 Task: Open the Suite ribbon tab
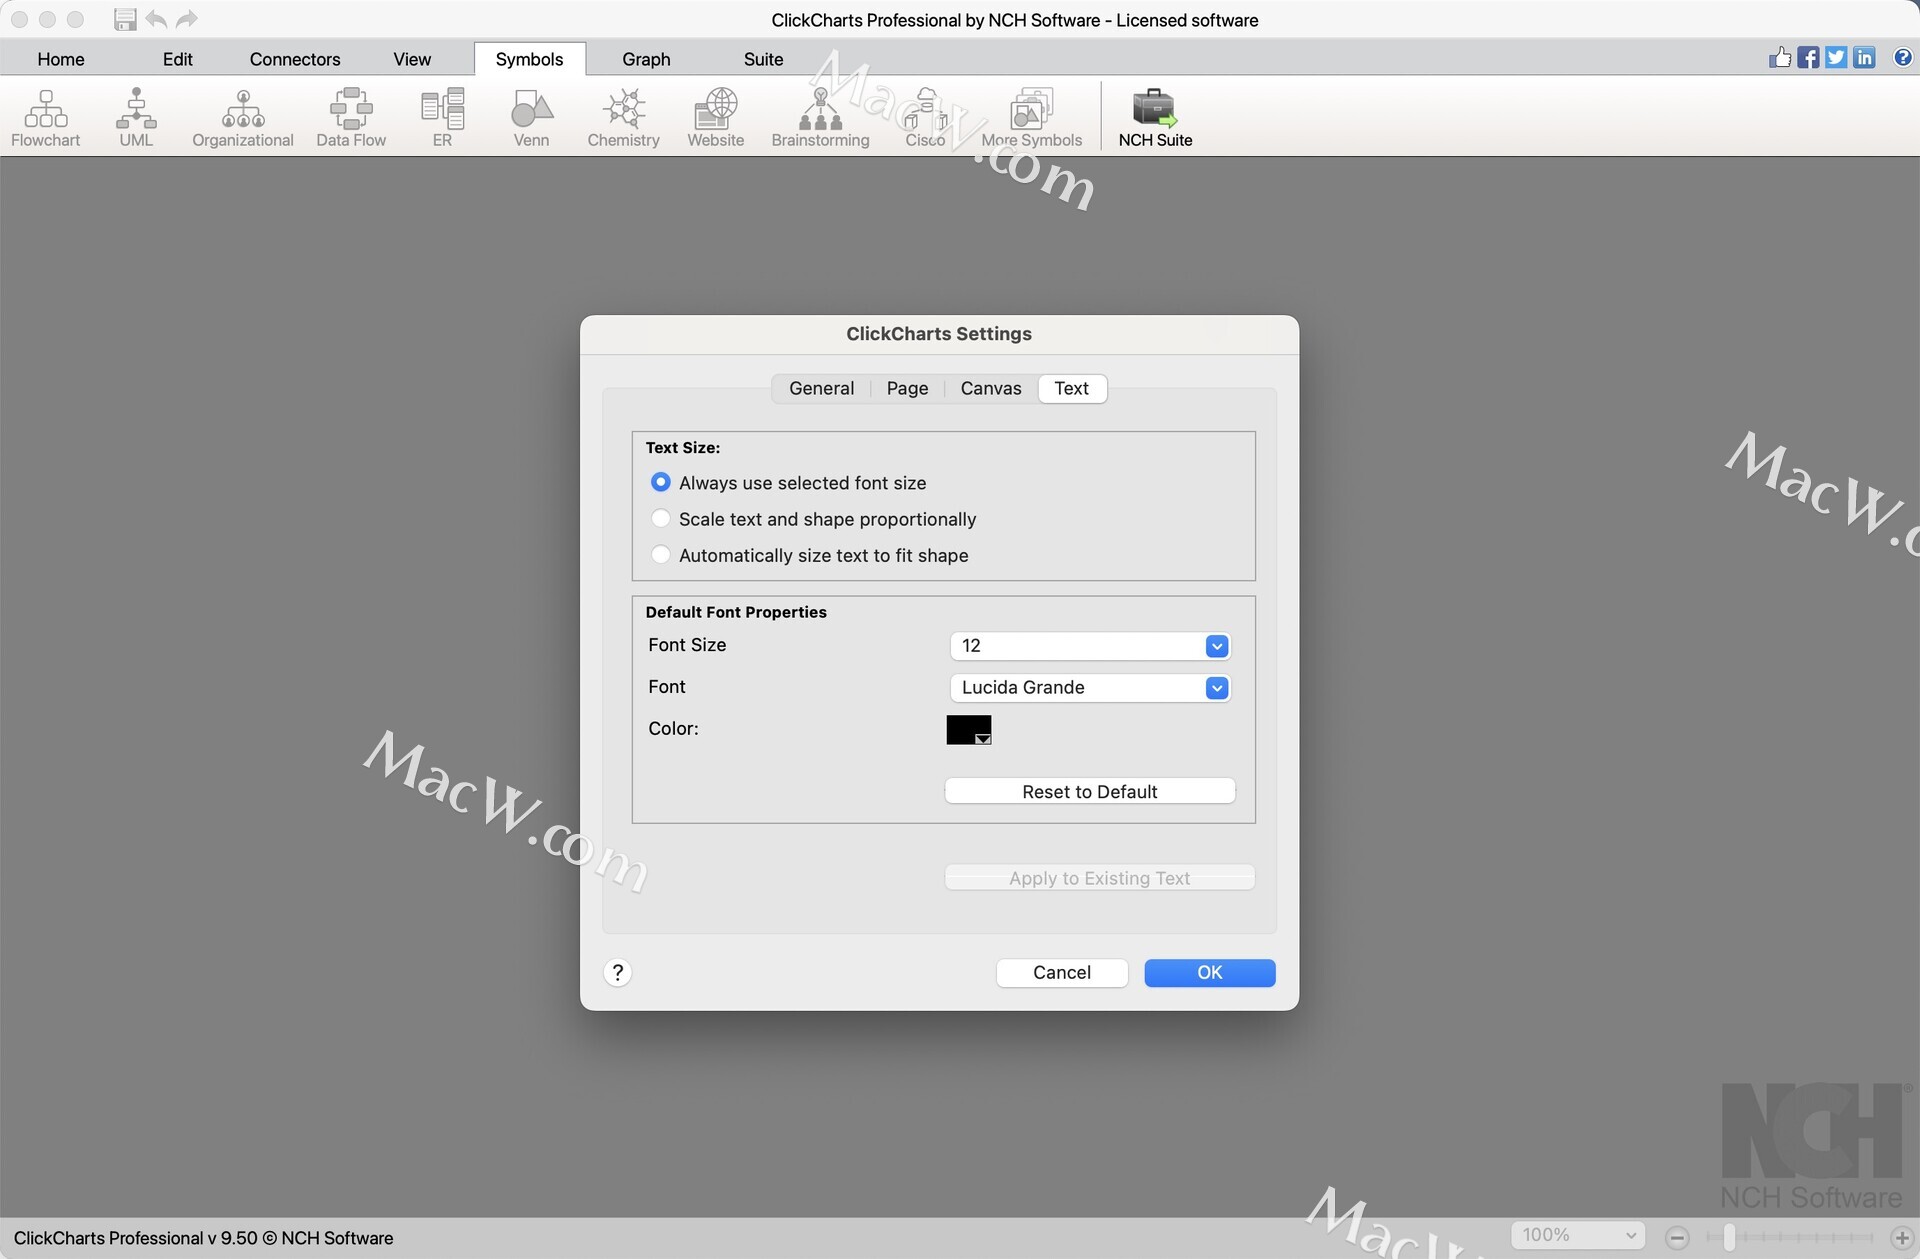(x=763, y=59)
